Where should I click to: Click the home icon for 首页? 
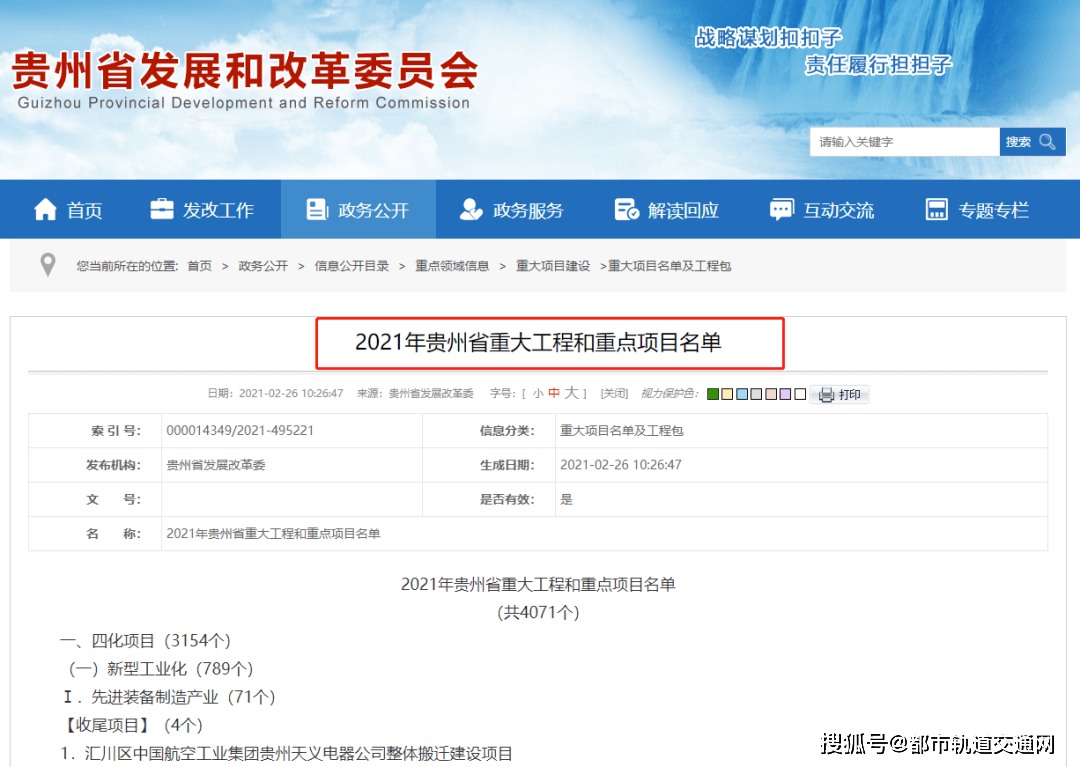pos(45,210)
